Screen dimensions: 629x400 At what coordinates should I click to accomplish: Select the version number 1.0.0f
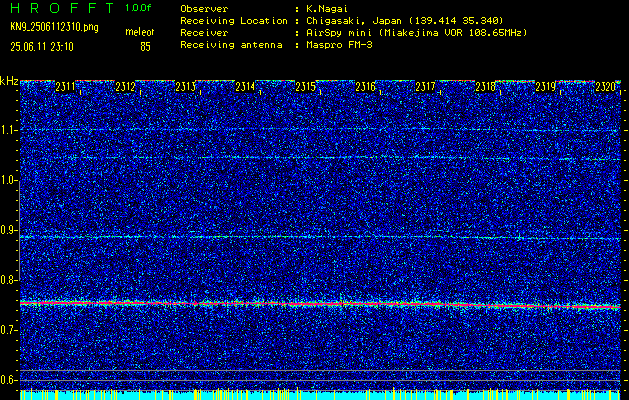(138, 8)
